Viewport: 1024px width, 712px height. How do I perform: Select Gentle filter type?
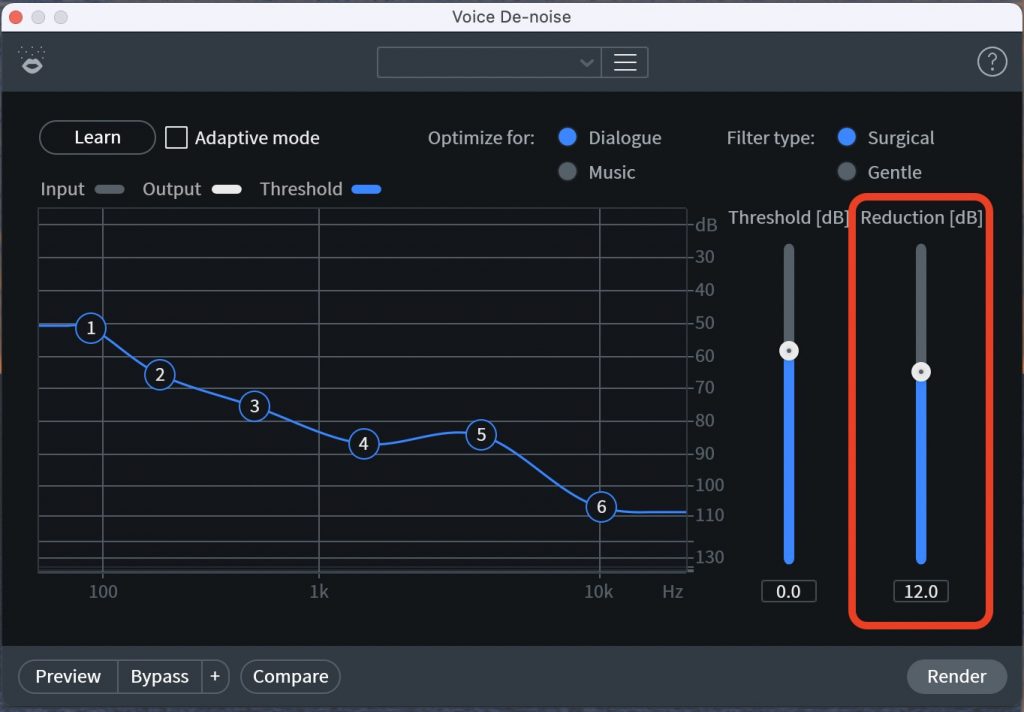(849, 172)
